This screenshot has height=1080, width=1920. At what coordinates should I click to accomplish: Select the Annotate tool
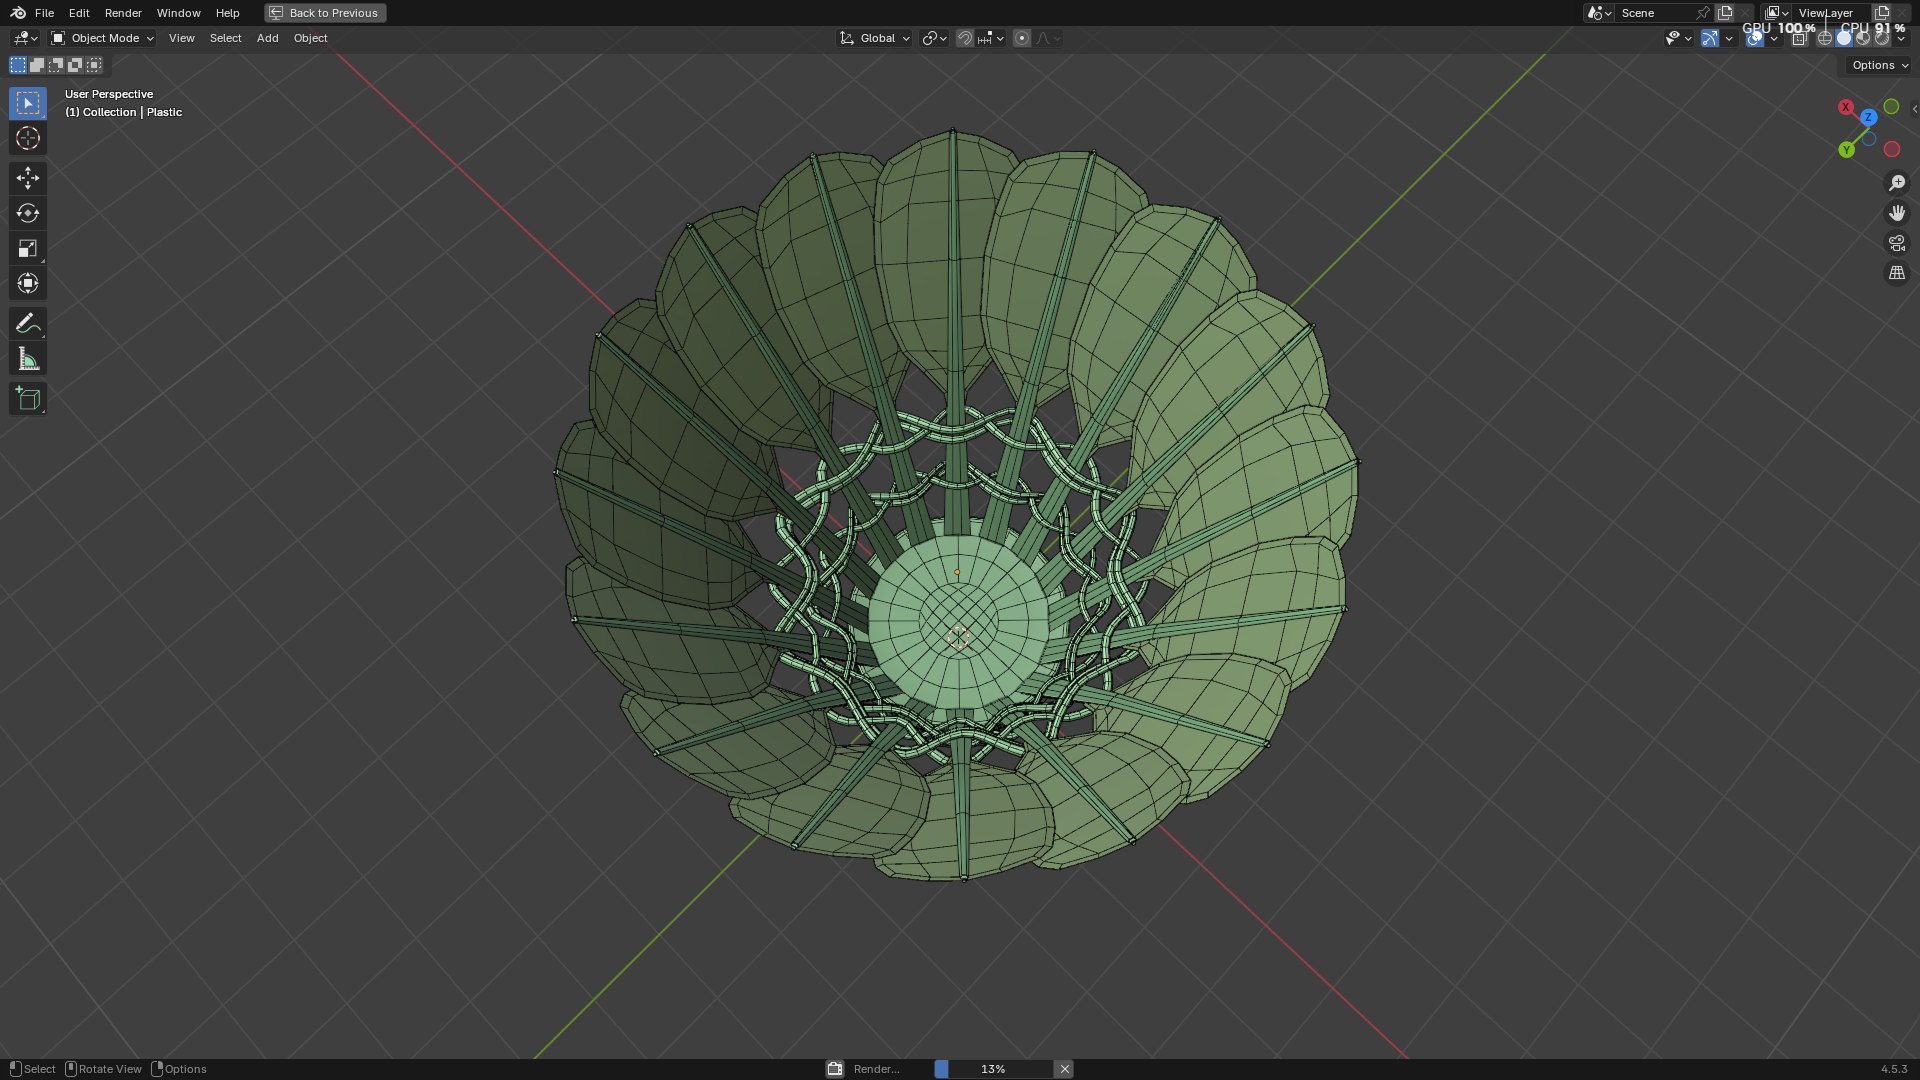pos(28,323)
